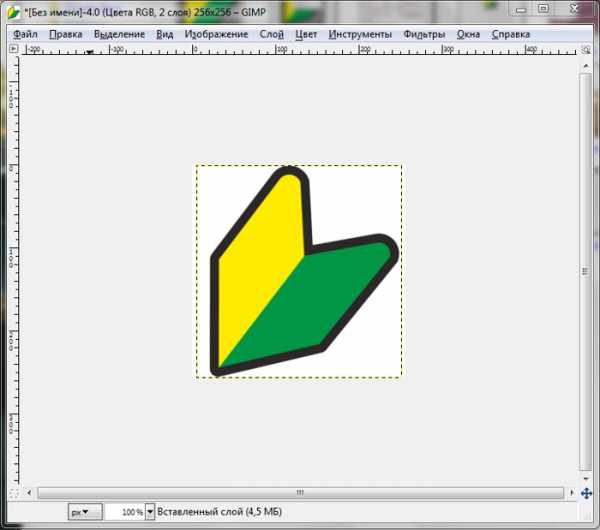Click the horizontal scrollbar left arrow
Image resolution: width=600 pixels, height=530 pixels.
tap(29, 493)
